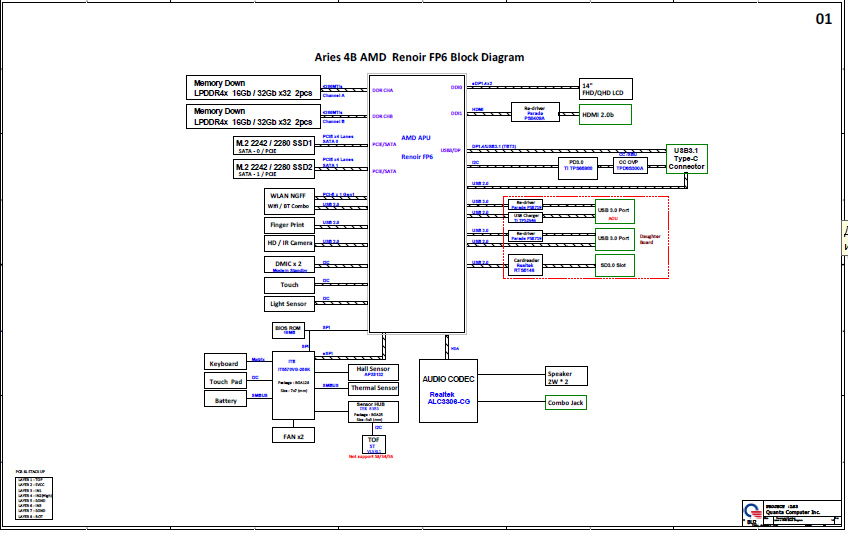
Task: Select the Cardreader Realtek RTS5146 block
Action: tap(525, 265)
